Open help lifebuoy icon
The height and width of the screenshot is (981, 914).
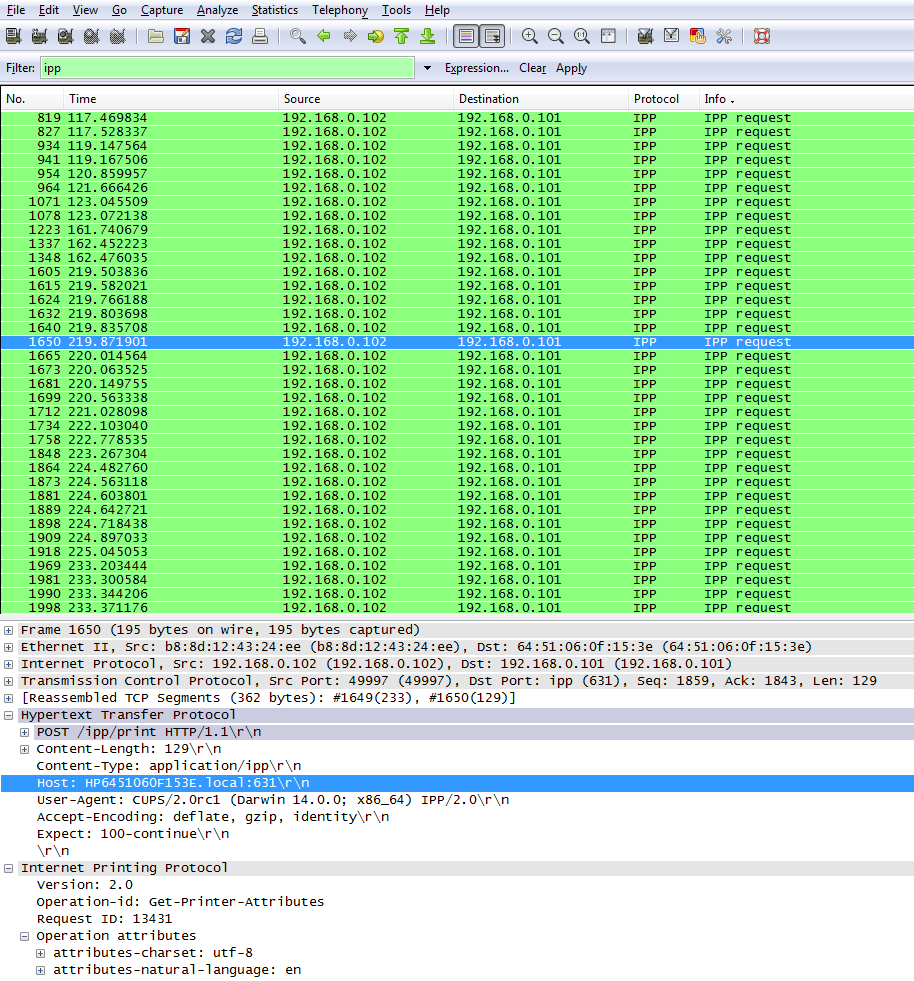click(761, 36)
